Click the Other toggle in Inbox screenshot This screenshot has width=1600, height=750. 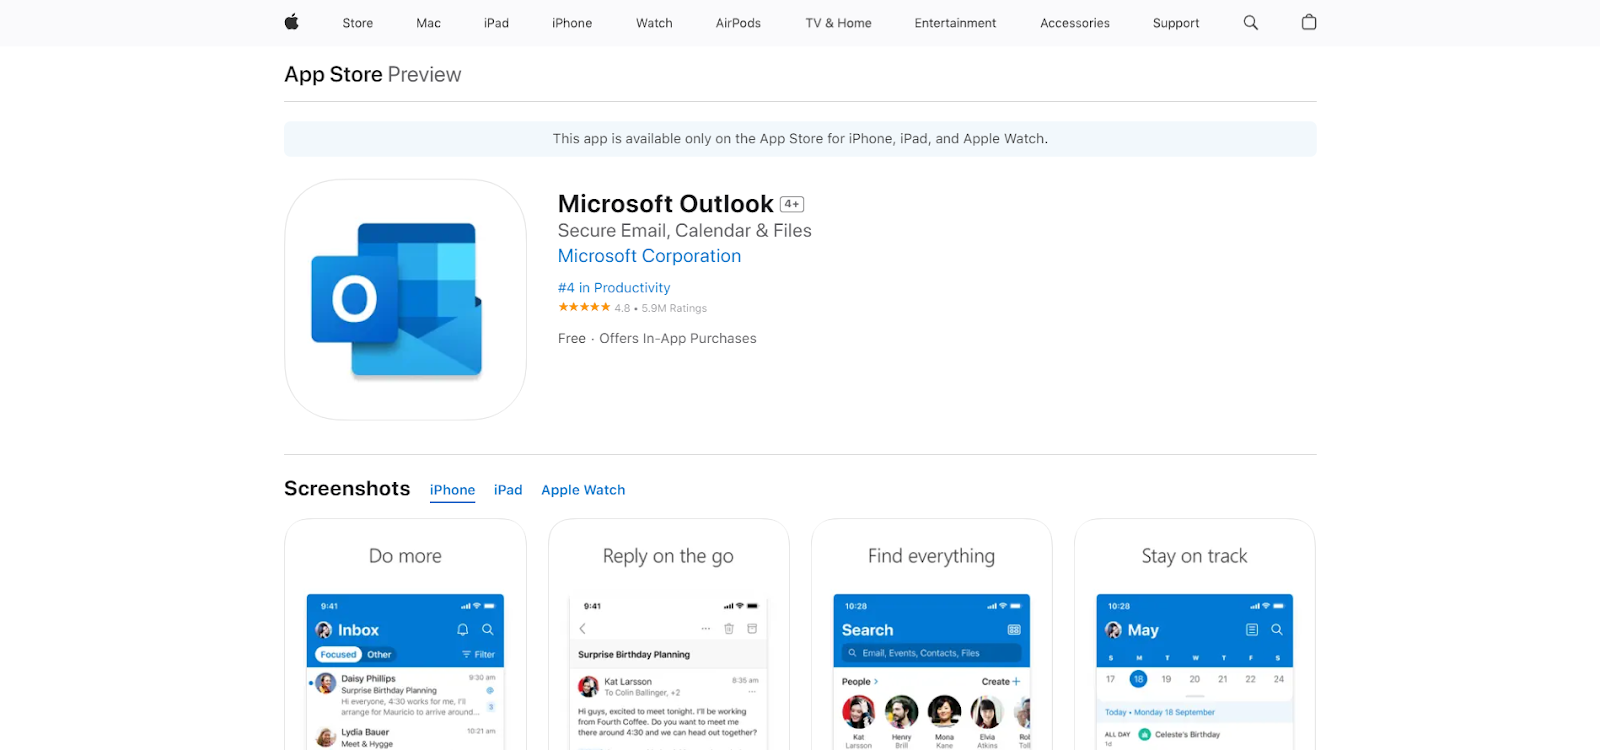379,655
